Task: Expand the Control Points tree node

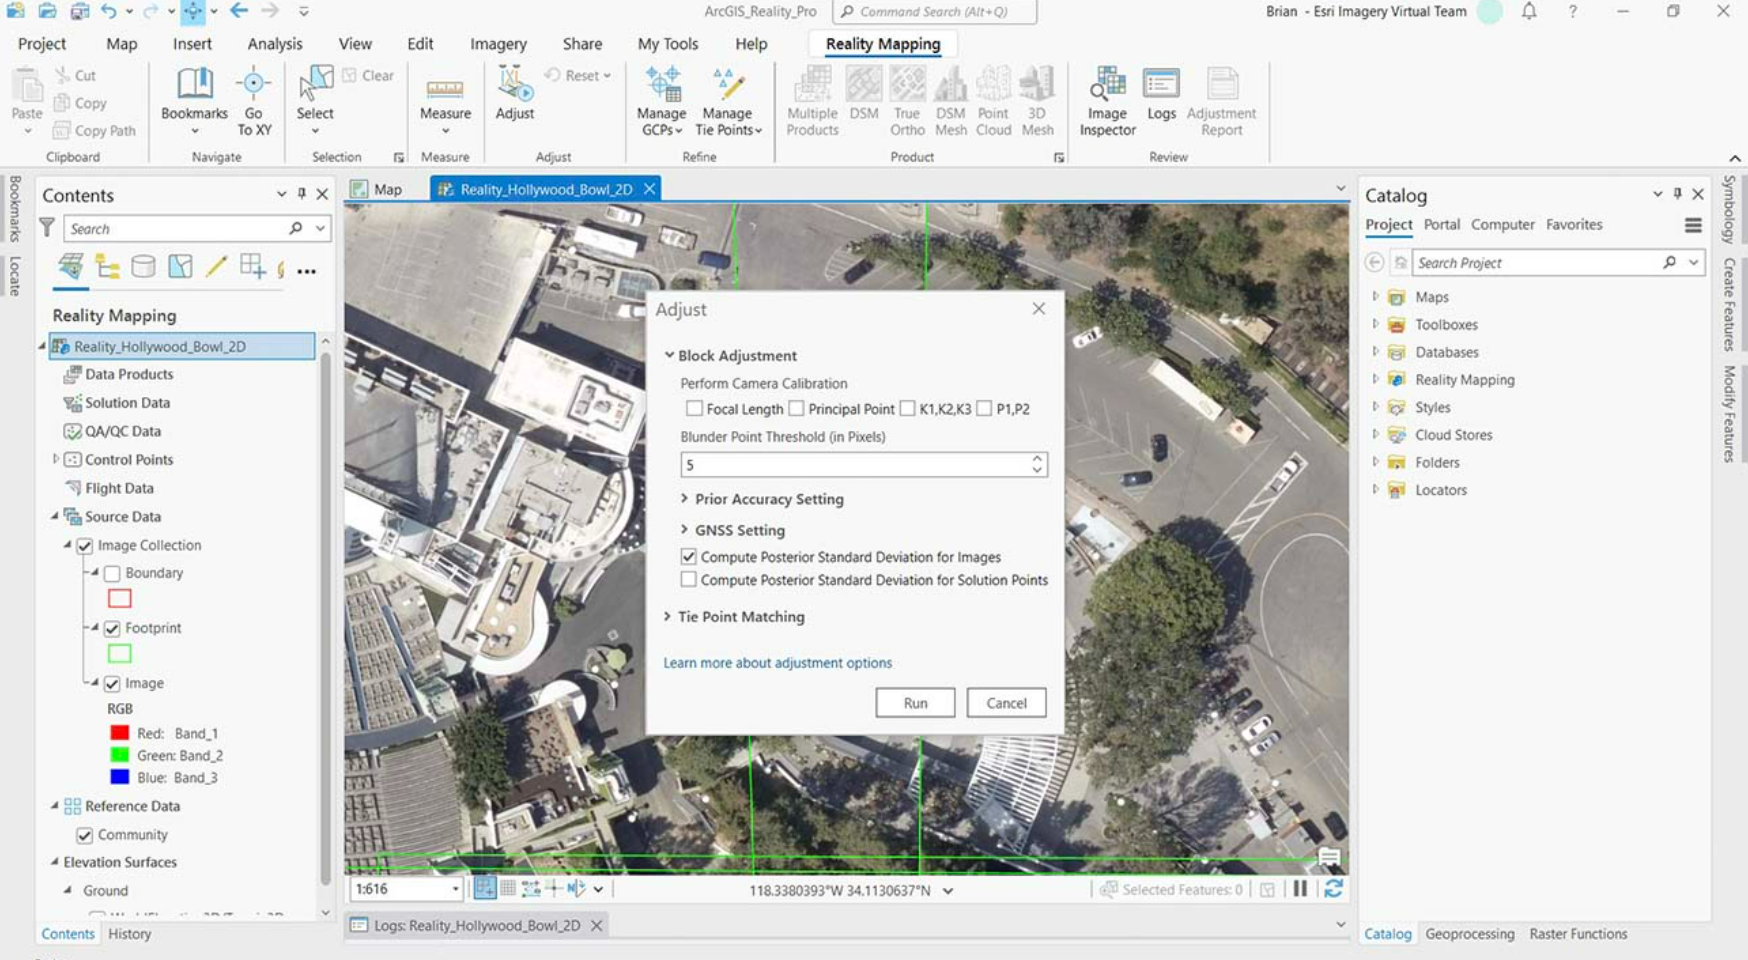Action: (55, 459)
